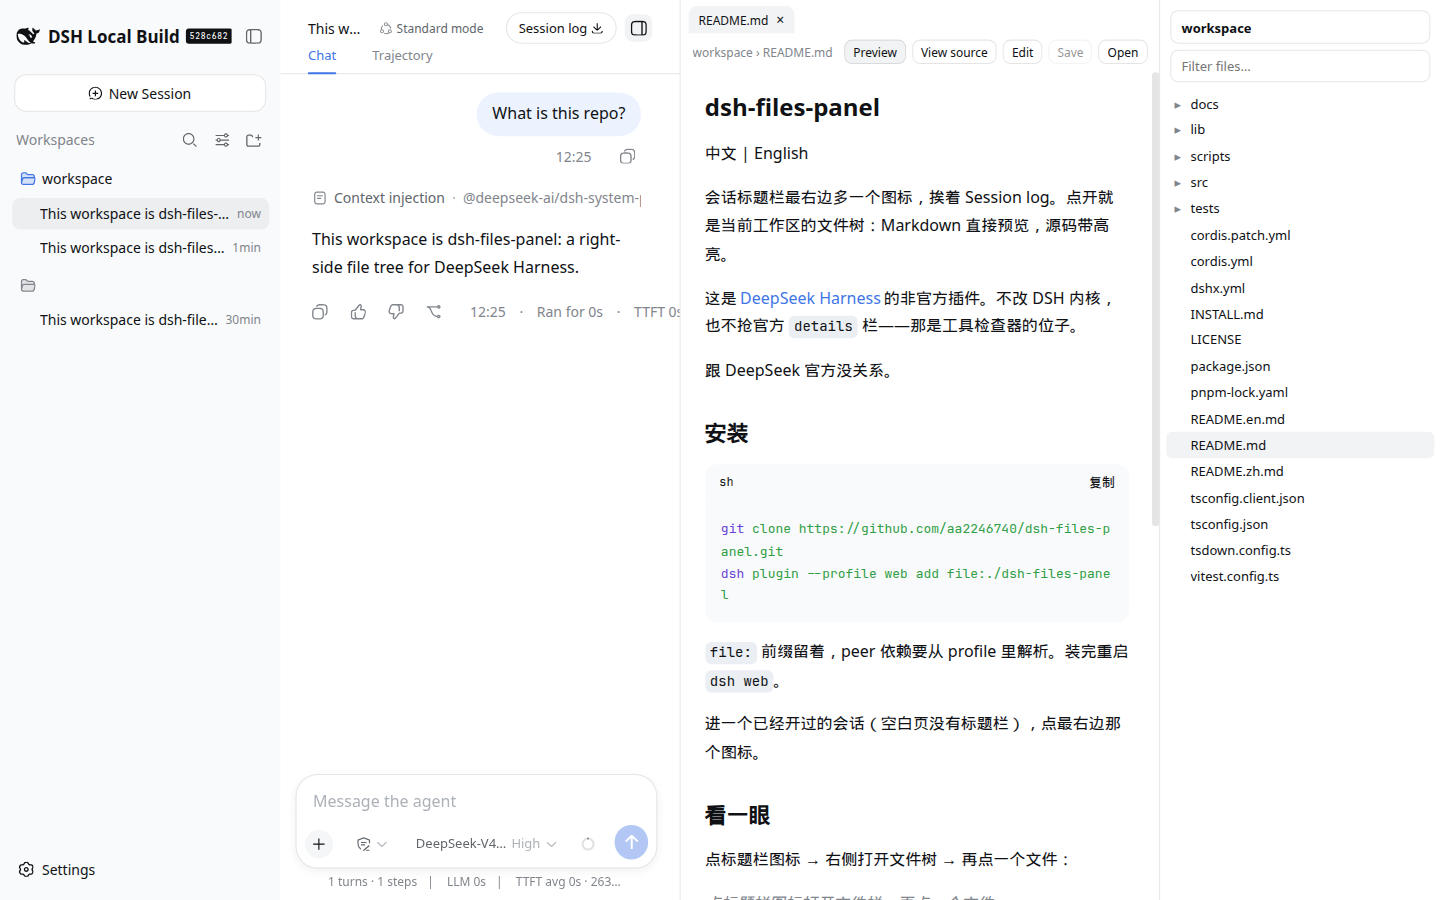Expand the docs folder
The width and height of the screenshot is (1440, 900).
1178,105
